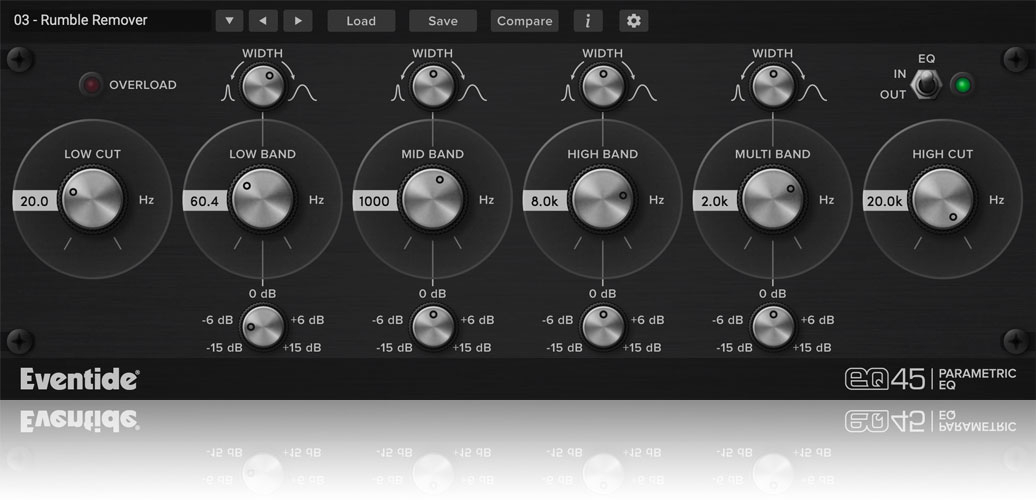The width and height of the screenshot is (1036, 500).
Task: Toggle the EQ In/Out switch
Action: click(927, 86)
